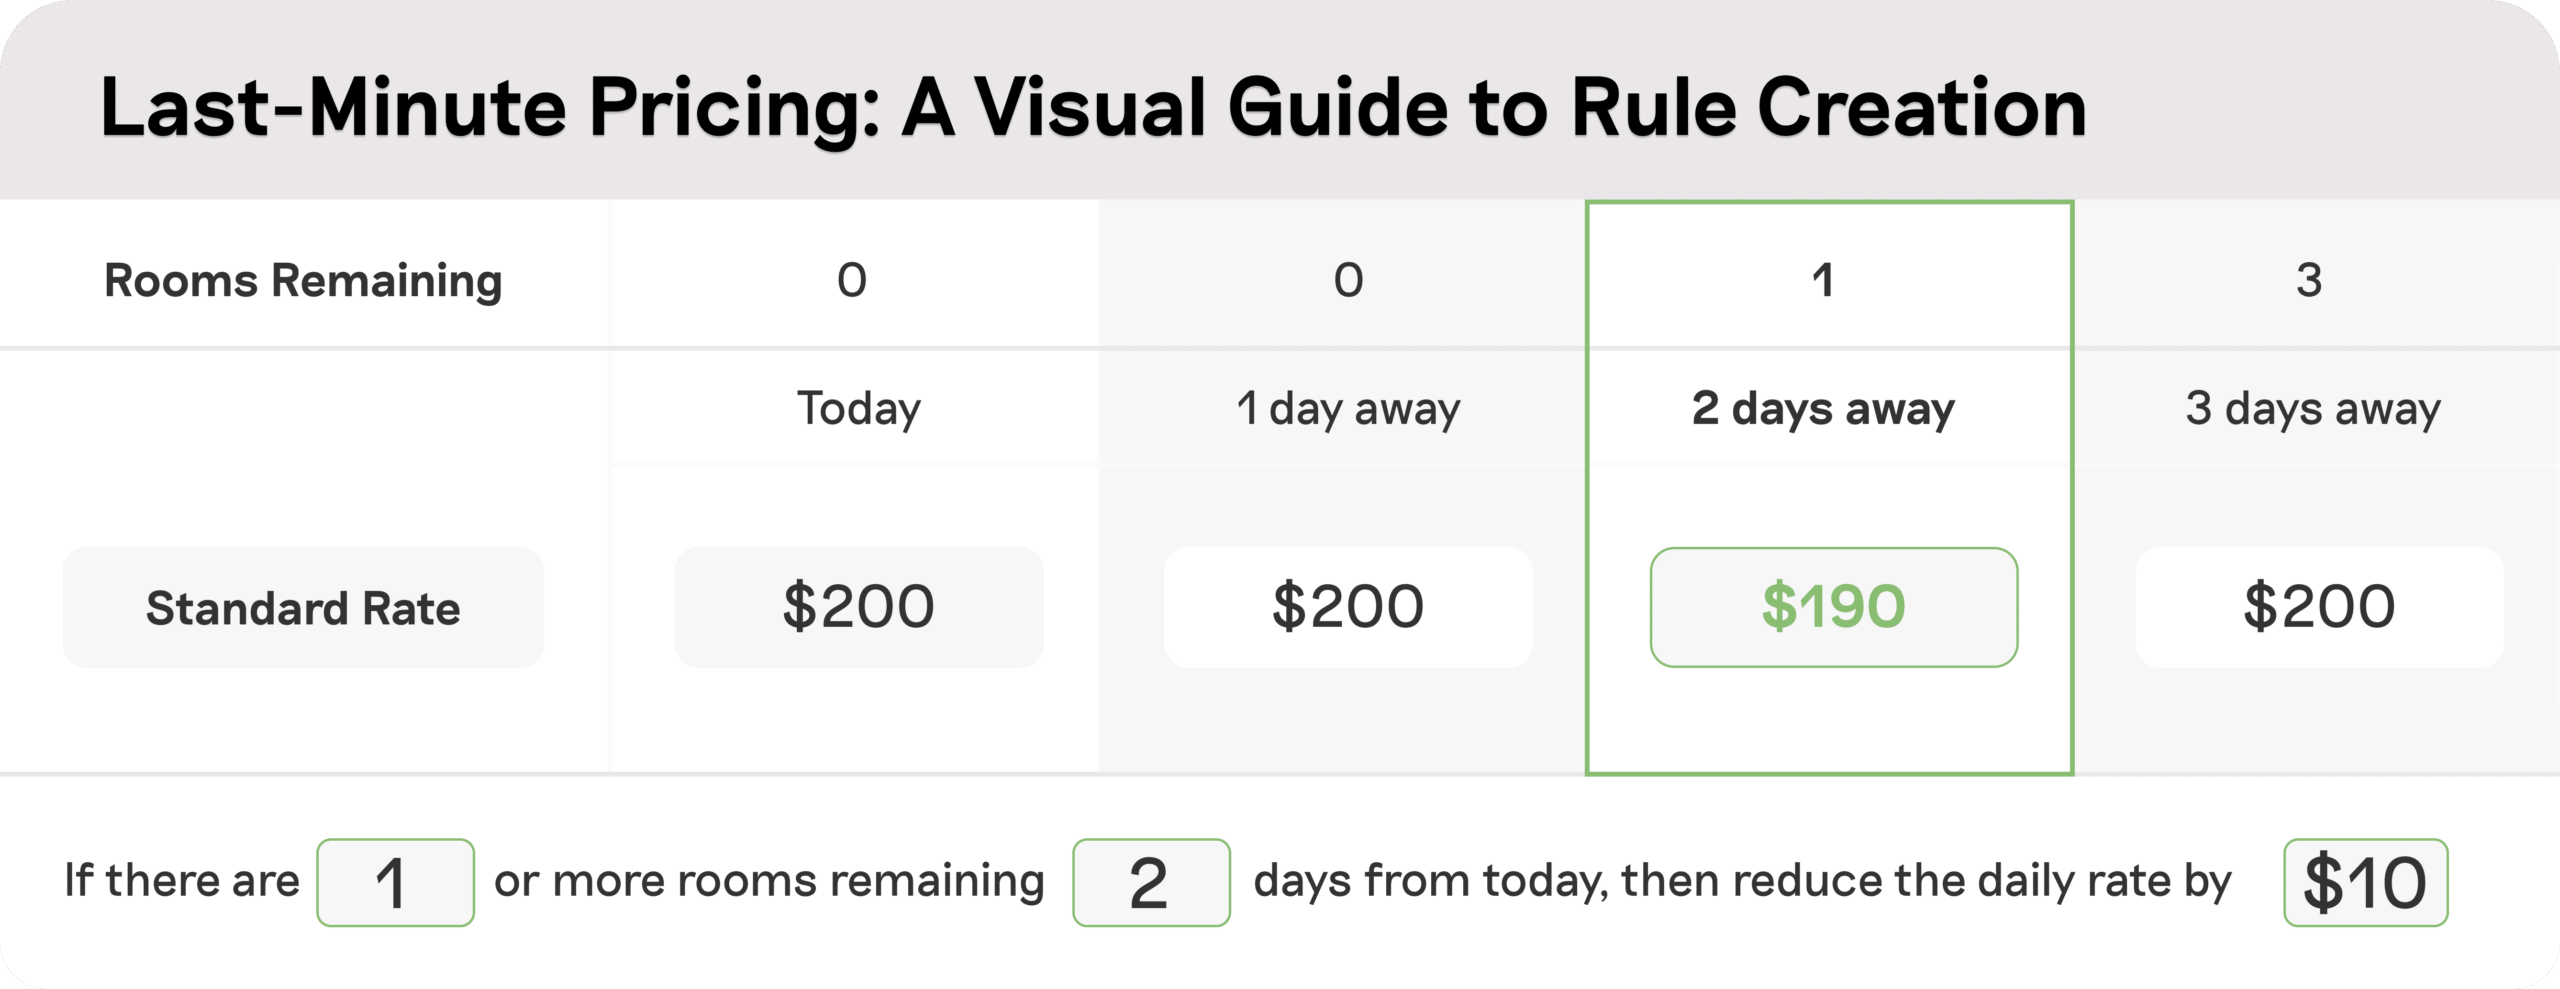Click rooms remaining value 0 under Today
Screen dimensions: 2560x989
pyautogui.click(x=852, y=280)
